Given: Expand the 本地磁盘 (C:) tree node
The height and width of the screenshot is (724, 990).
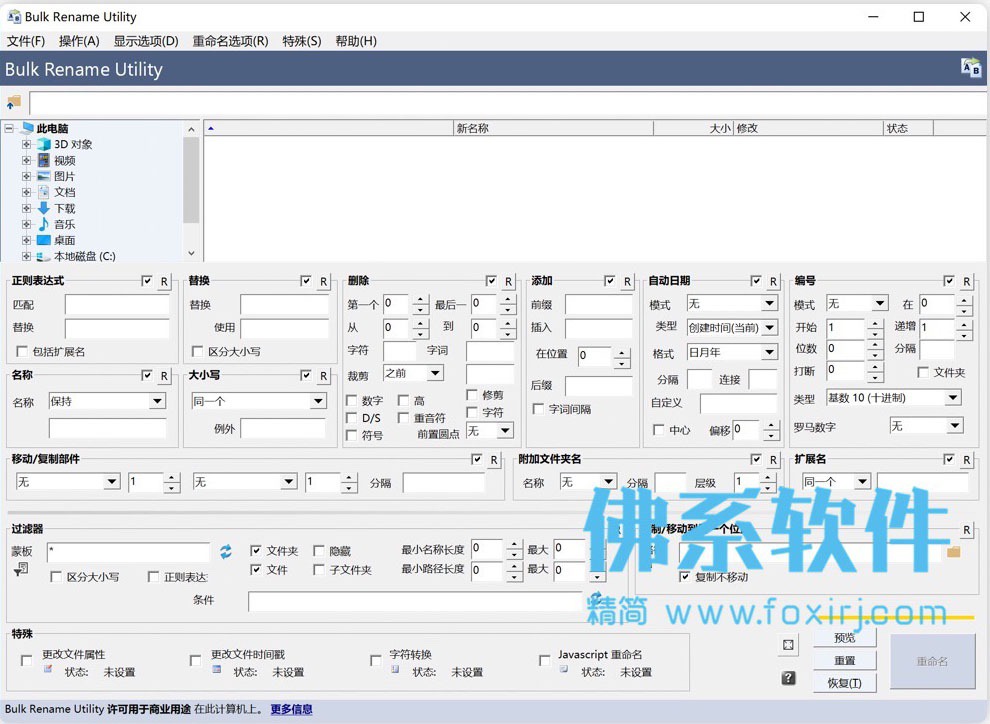Looking at the screenshot, I should (26, 256).
